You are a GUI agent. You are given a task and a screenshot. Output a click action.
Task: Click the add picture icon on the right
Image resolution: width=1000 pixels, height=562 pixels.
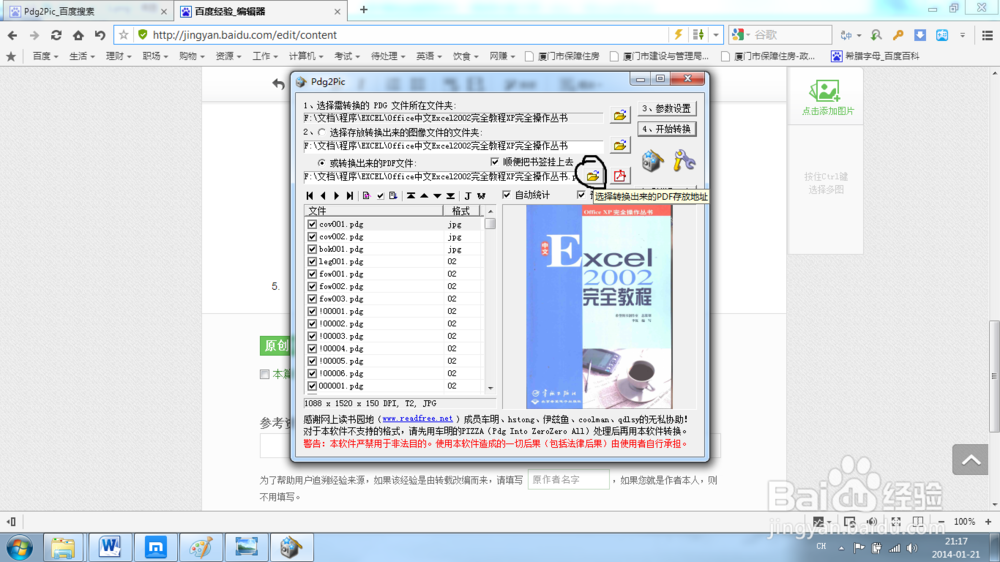(825, 91)
